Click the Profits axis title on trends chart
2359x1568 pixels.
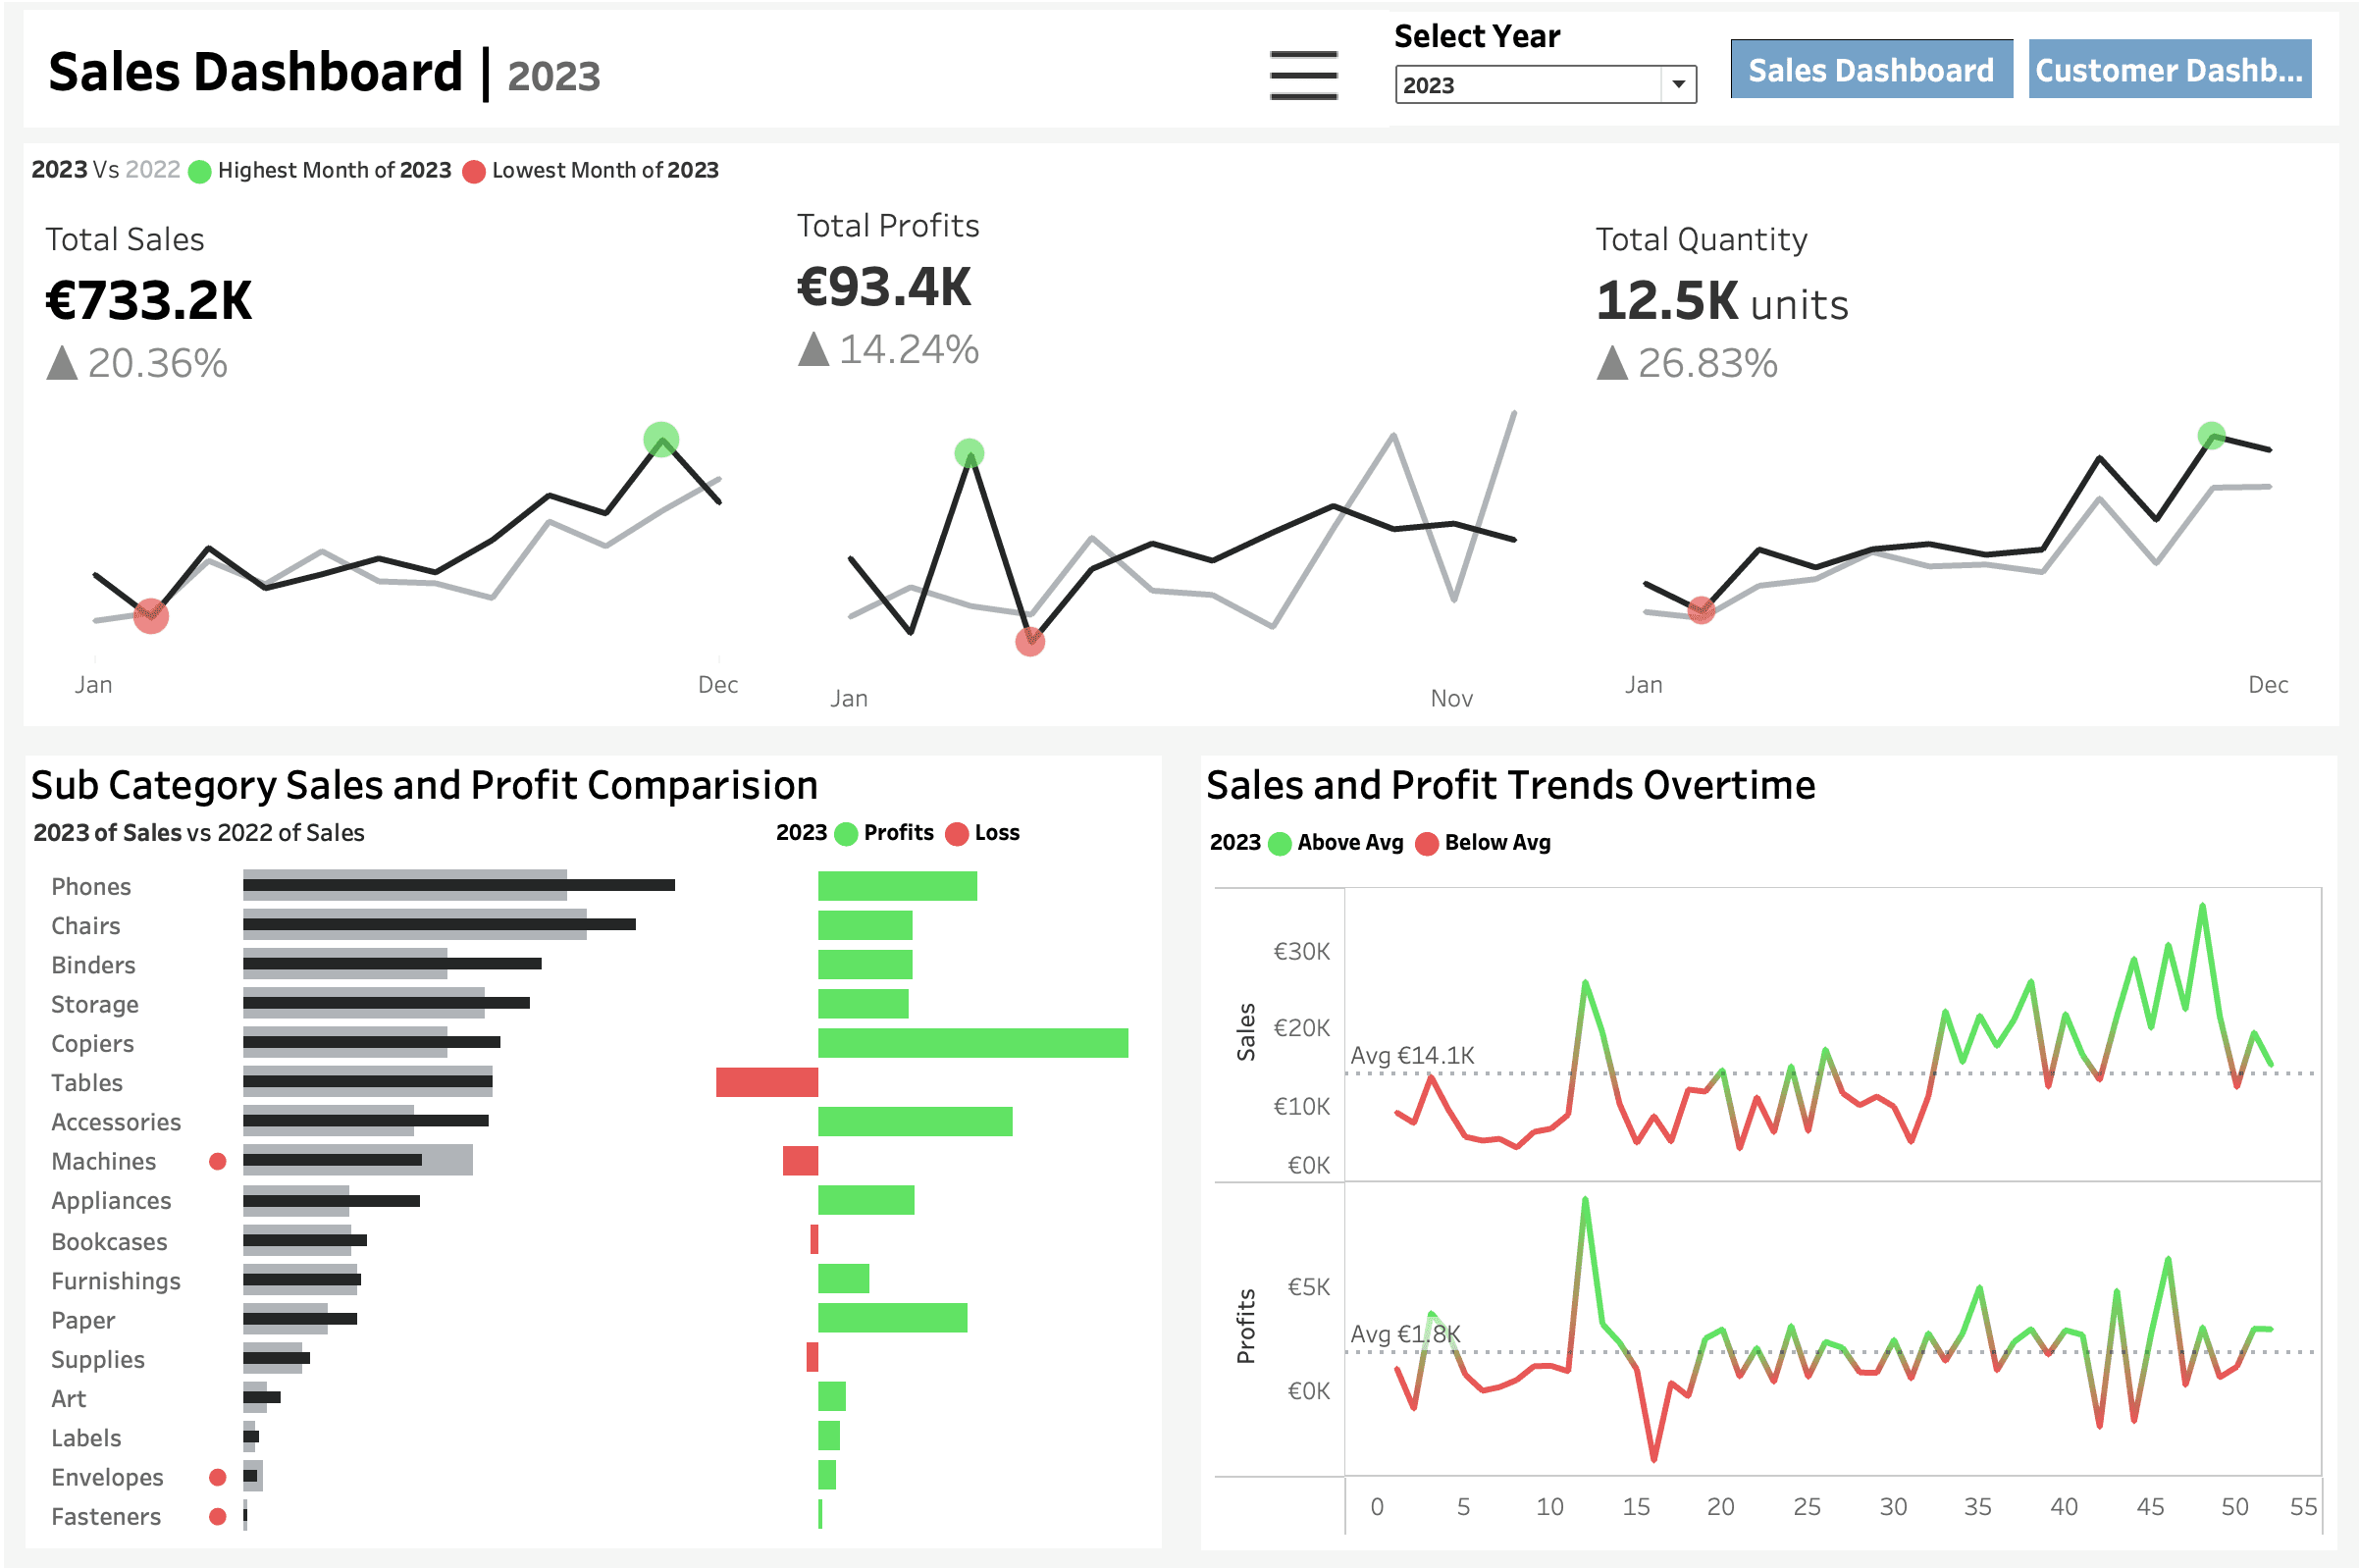(x=1245, y=1326)
